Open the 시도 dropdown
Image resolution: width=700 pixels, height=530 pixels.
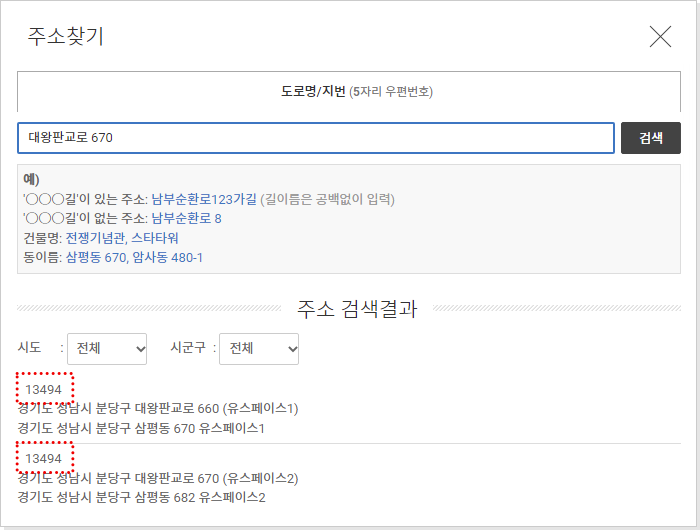click(107, 349)
